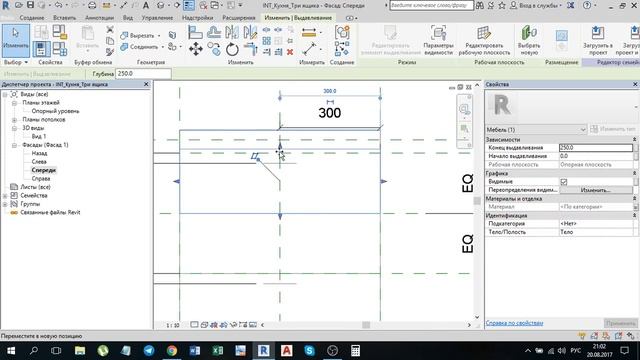The image size is (640, 360).
Task: Click the Mirror pick axis icon
Action: (232, 32)
